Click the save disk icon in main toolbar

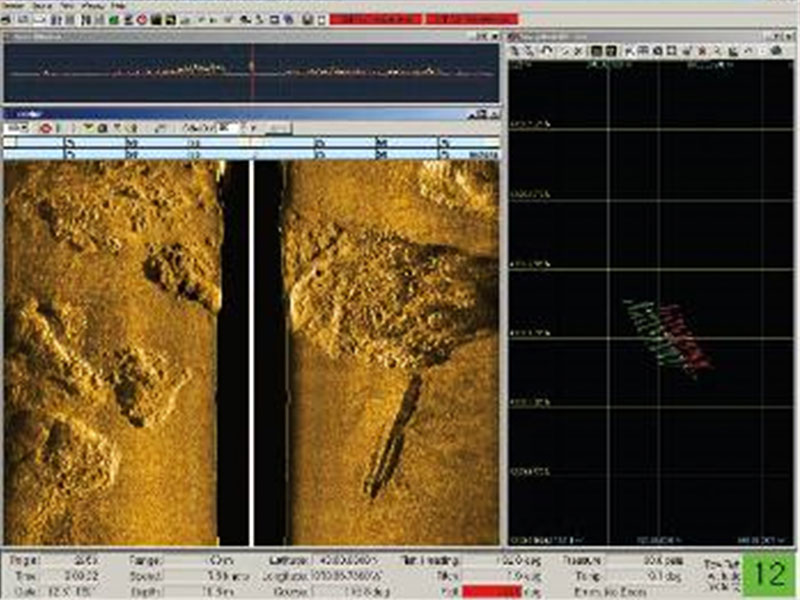tap(307, 19)
